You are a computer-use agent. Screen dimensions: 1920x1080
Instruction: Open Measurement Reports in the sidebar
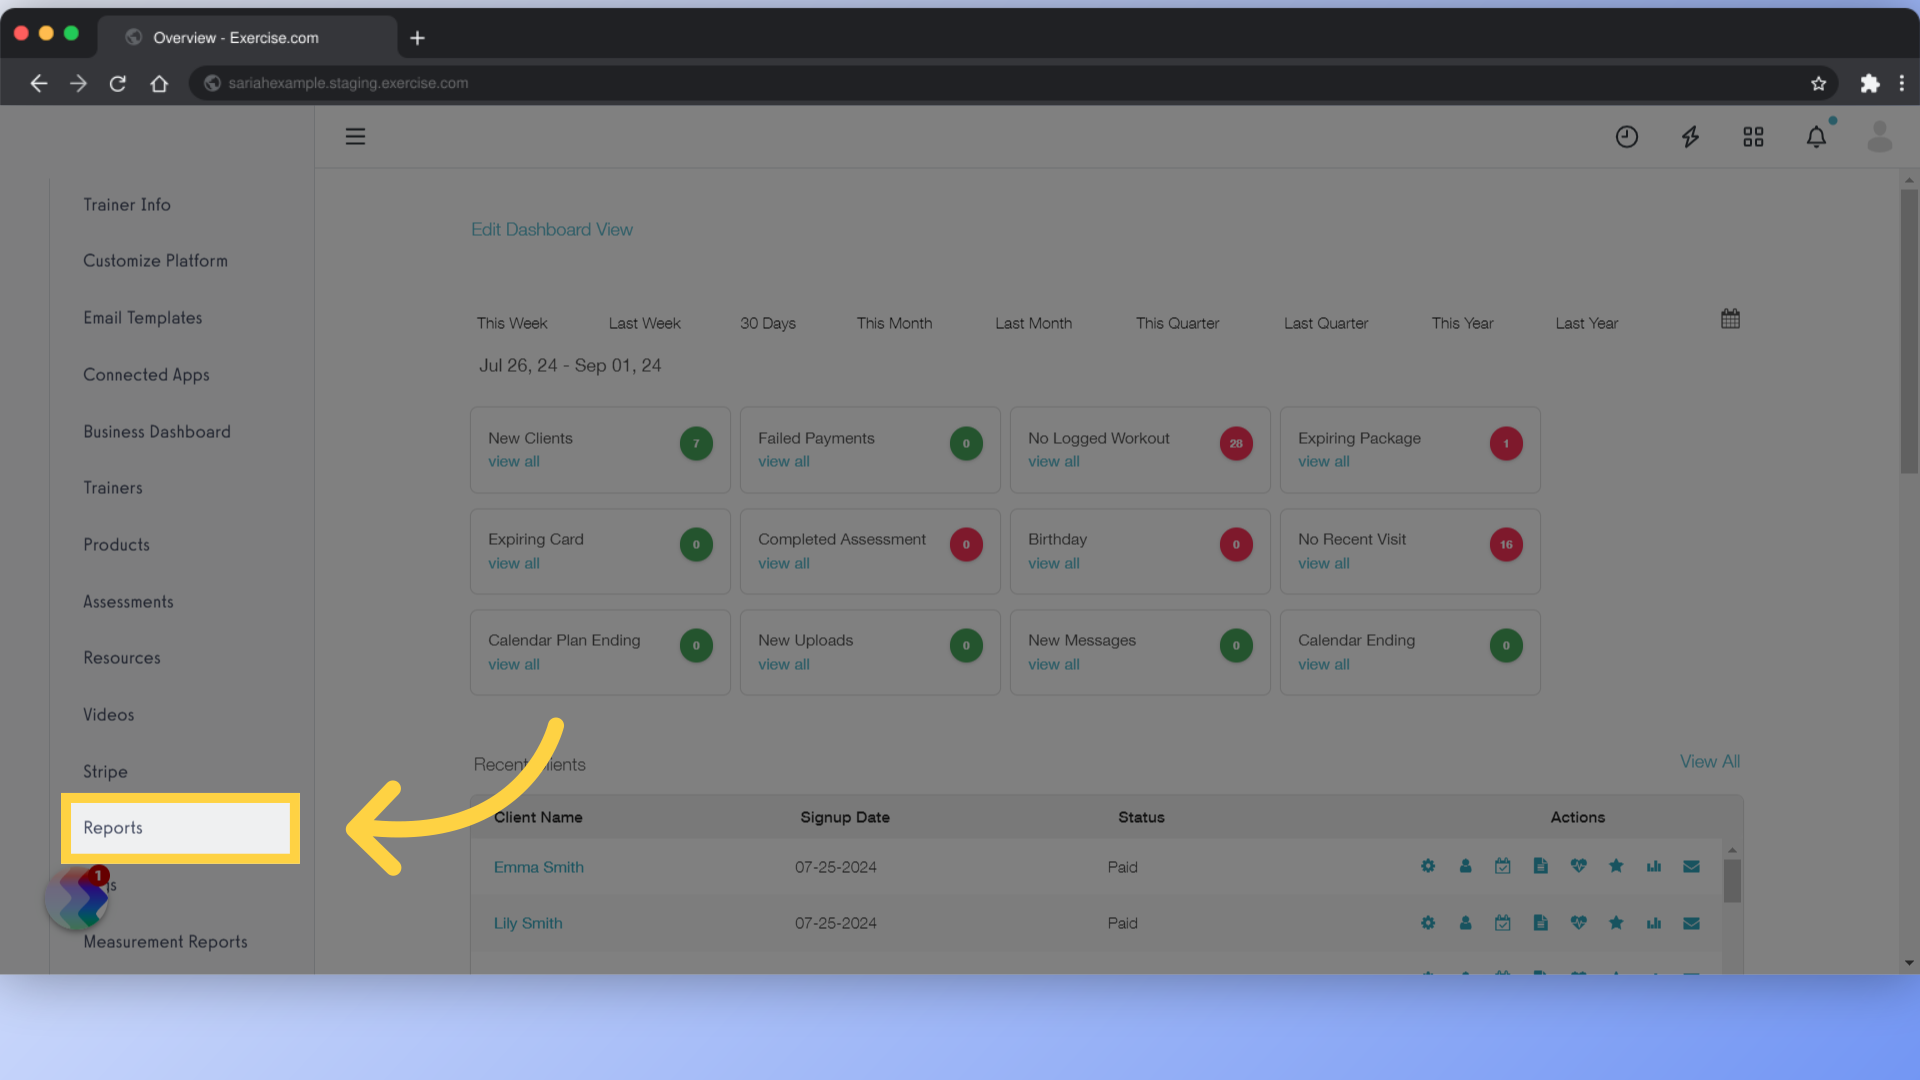click(166, 942)
